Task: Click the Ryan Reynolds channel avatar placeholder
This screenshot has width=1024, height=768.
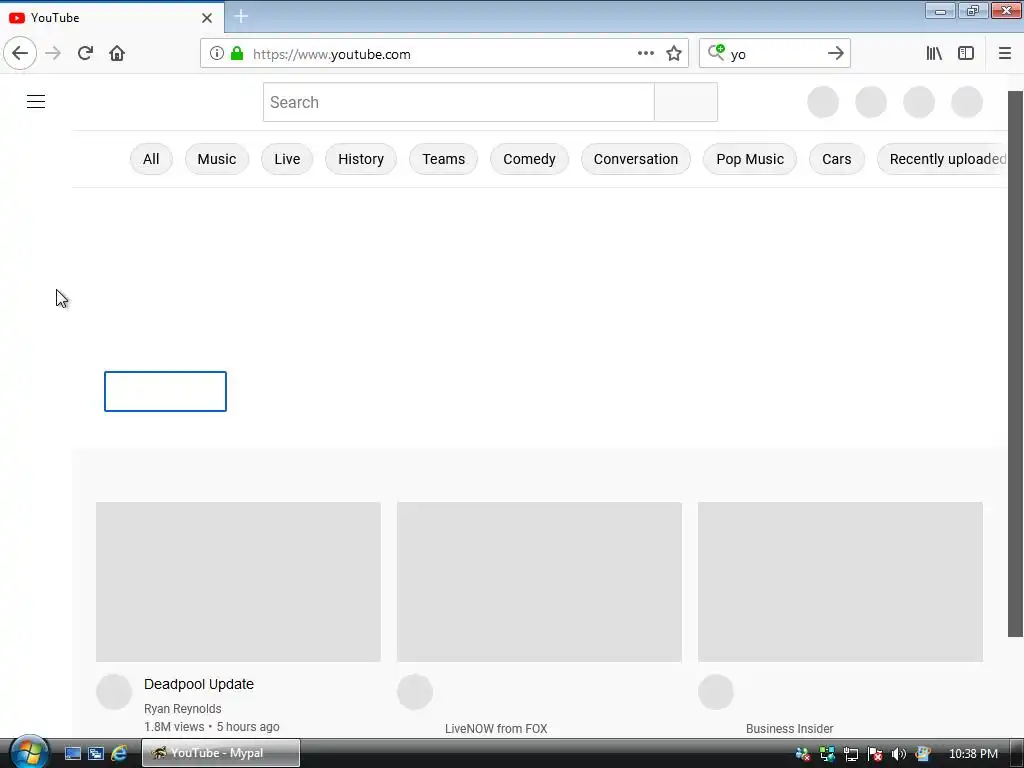Action: 114,692
